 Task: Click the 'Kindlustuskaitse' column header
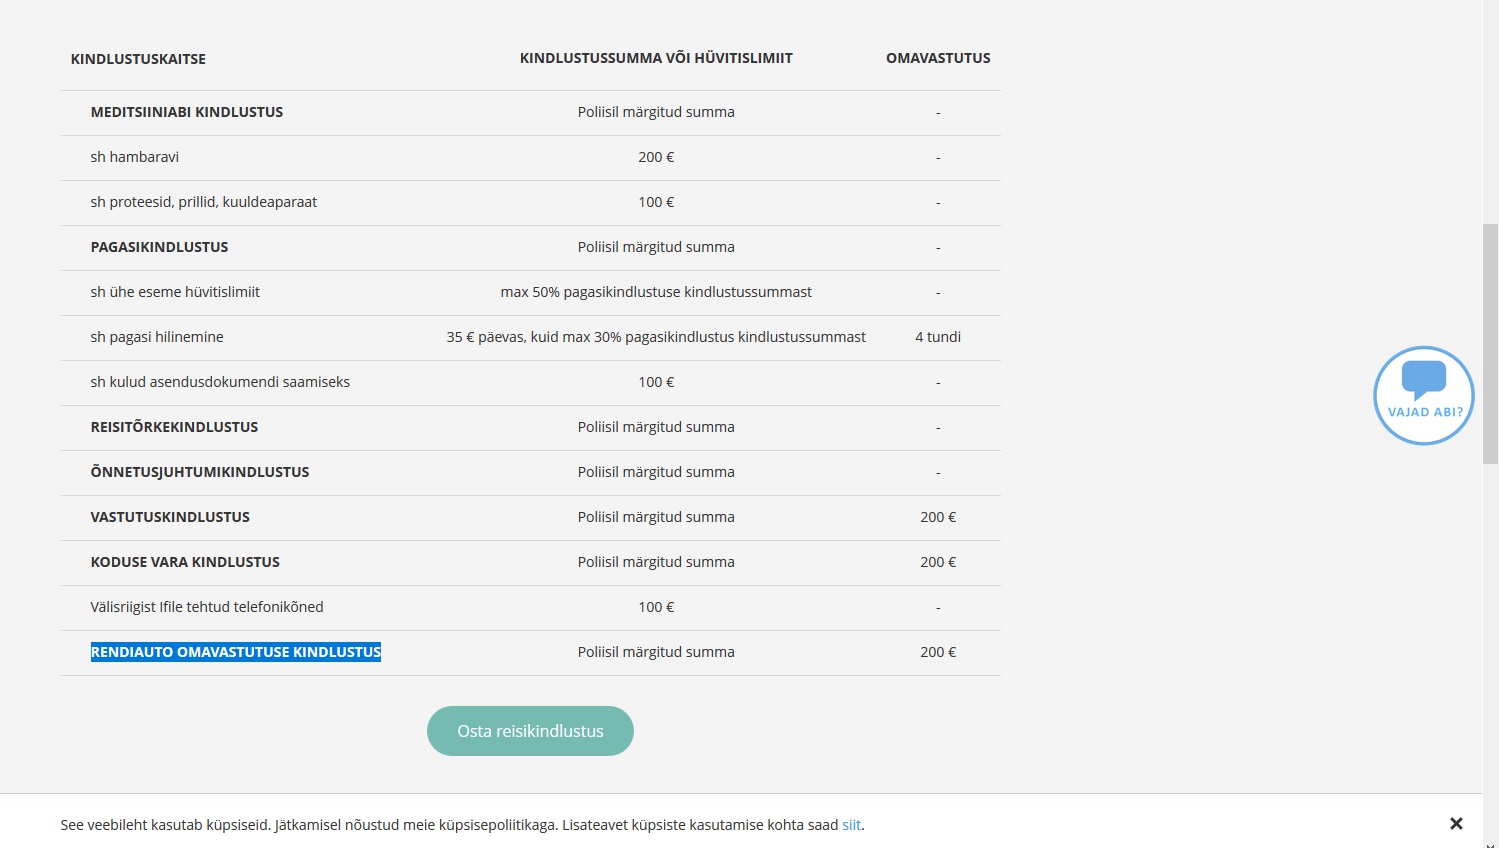pos(138,59)
